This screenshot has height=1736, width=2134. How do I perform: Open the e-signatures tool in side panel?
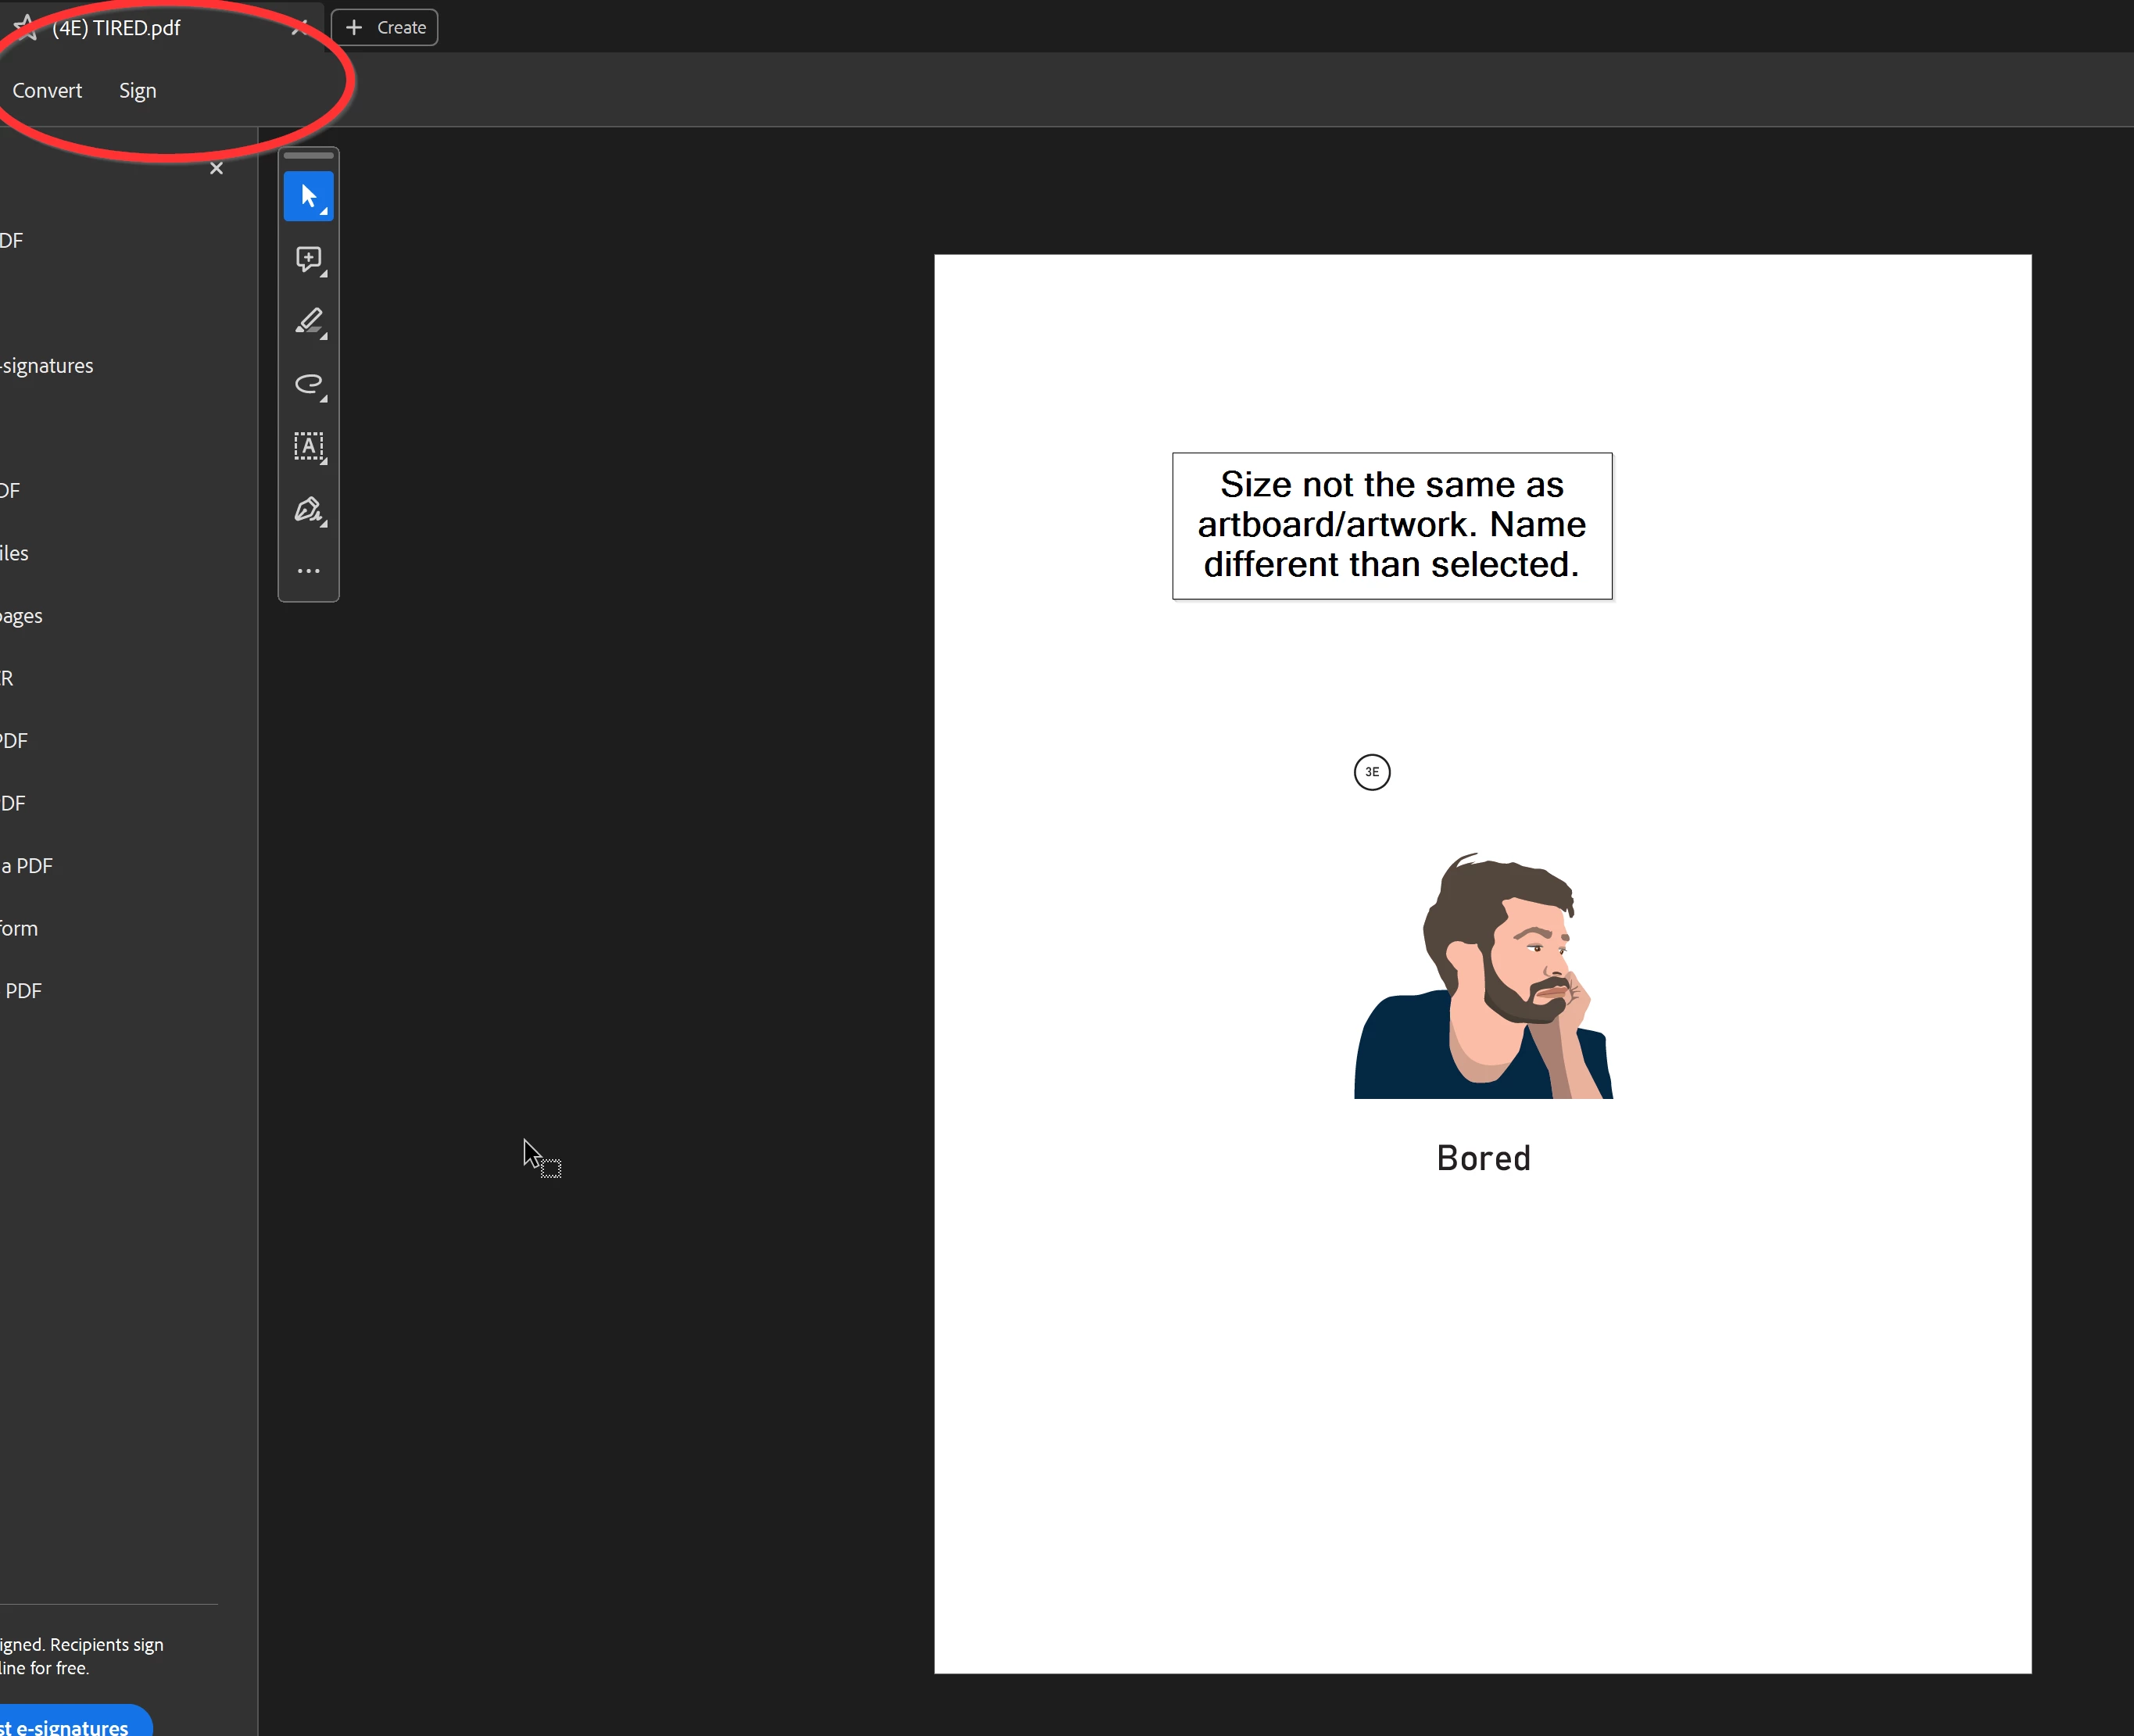[46, 366]
